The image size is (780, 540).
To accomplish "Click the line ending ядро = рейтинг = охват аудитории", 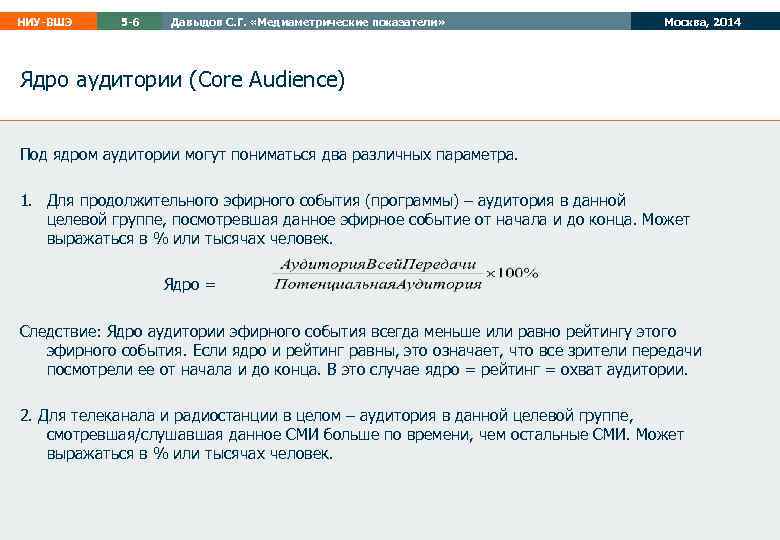I will pos(367,369).
